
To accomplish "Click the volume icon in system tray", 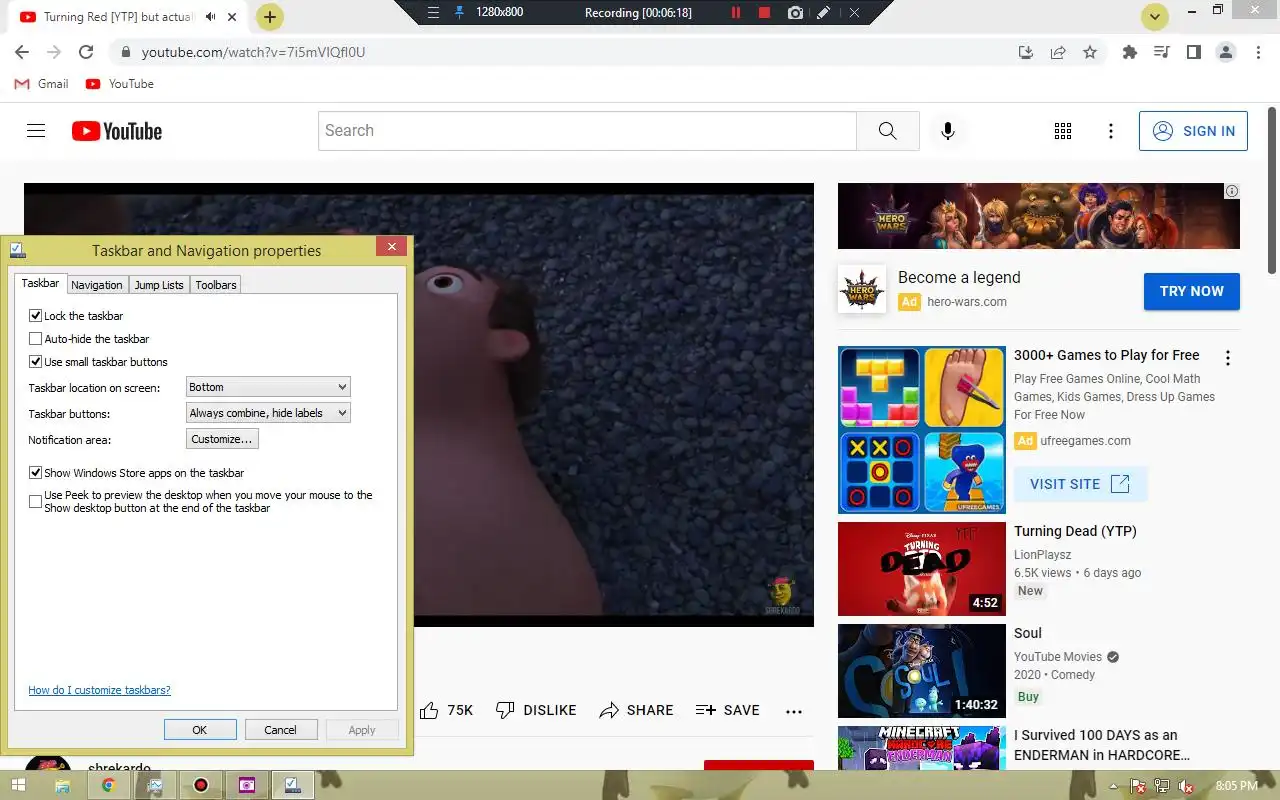I will [1188, 786].
